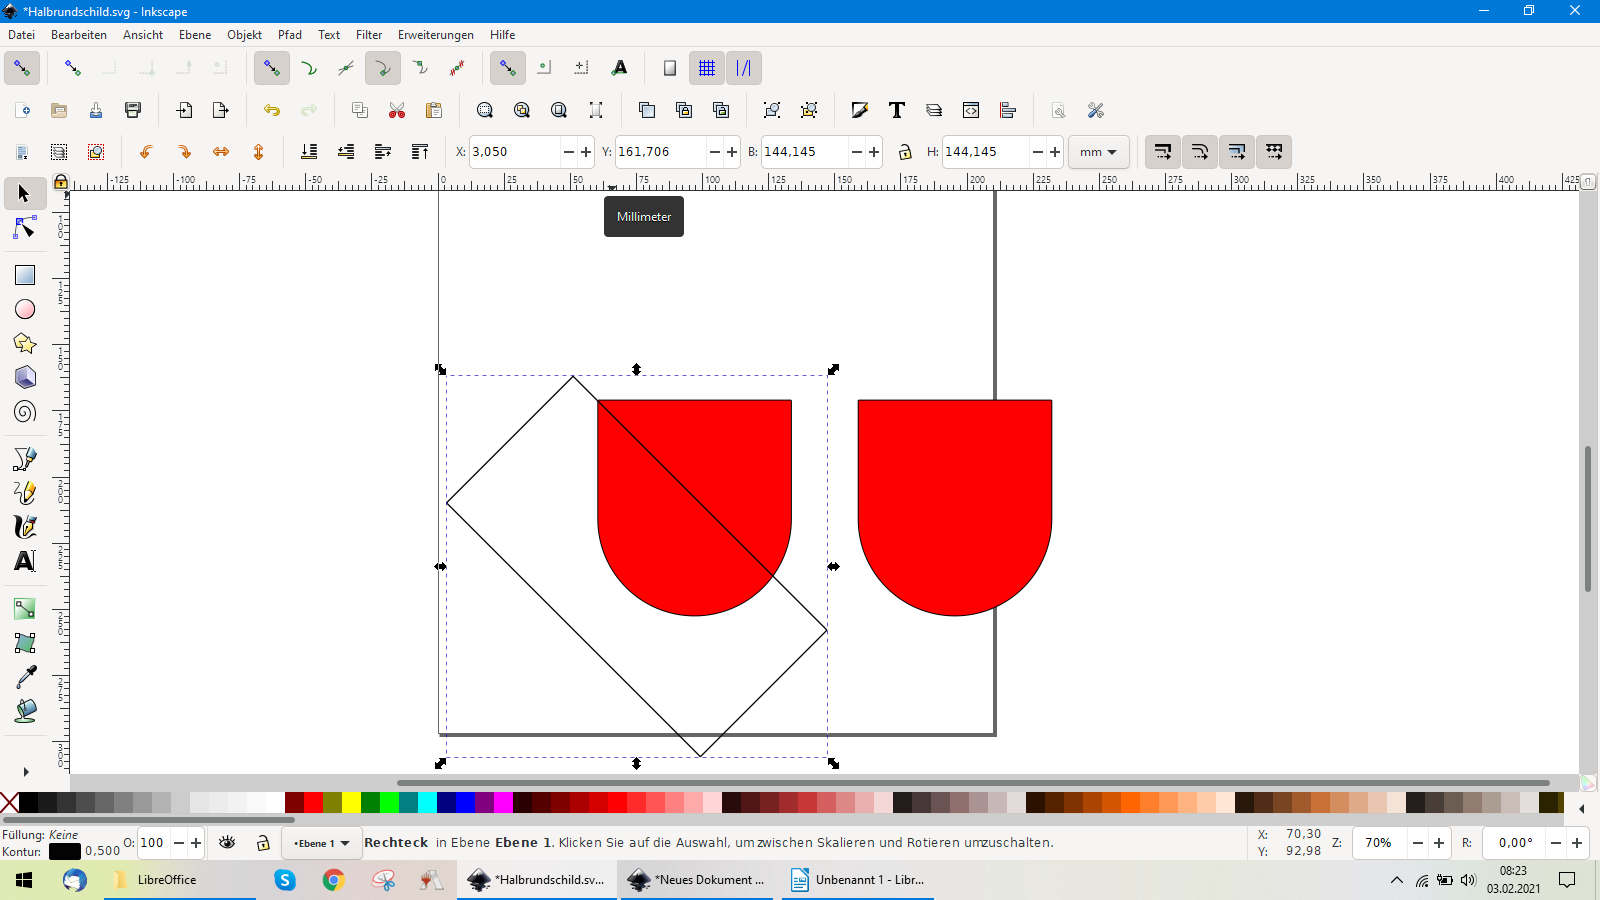Select the Star and Polygon tool
This screenshot has height=900, width=1600.
click(x=25, y=343)
